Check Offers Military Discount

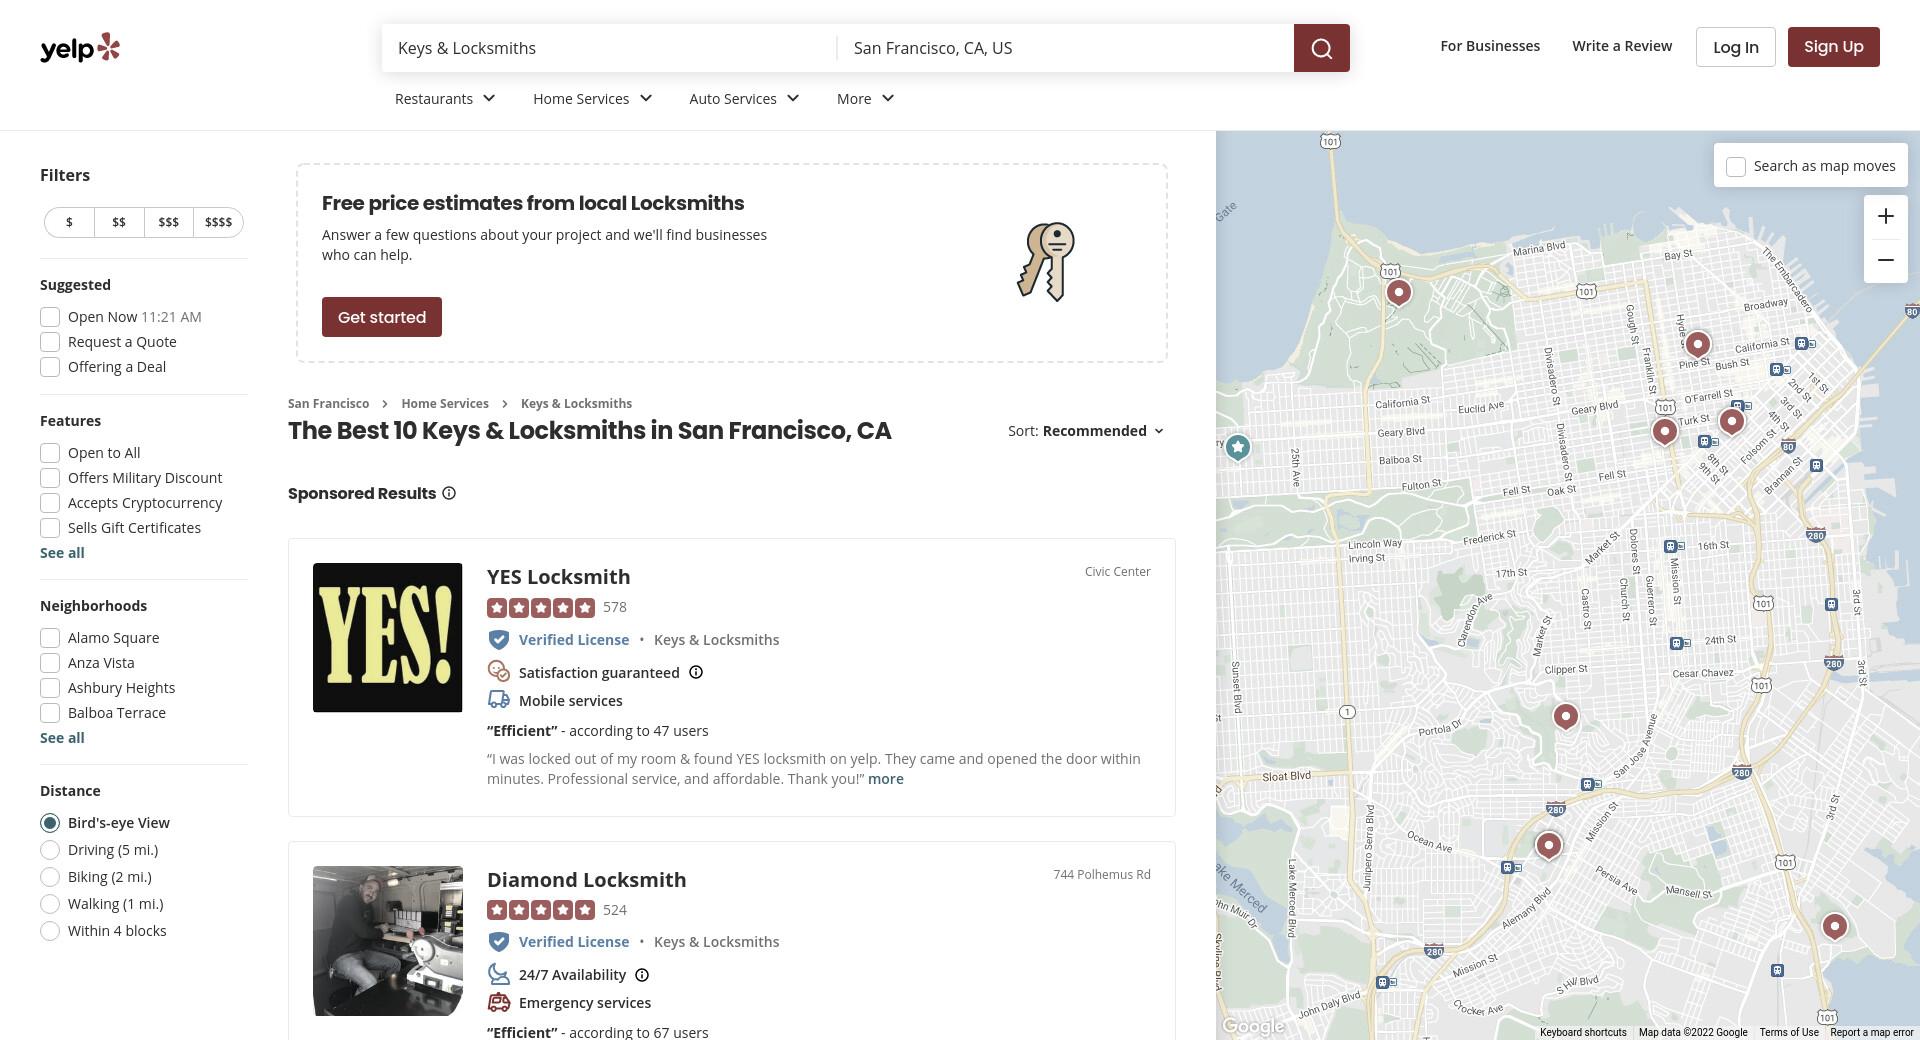click(x=50, y=478)
